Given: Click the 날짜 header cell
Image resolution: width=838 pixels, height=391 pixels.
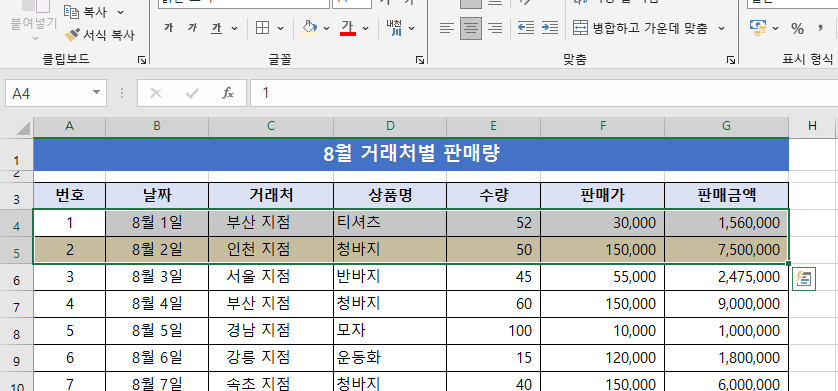Looking at the screenshot, I should pyautogui.click(x=157, y=196).
